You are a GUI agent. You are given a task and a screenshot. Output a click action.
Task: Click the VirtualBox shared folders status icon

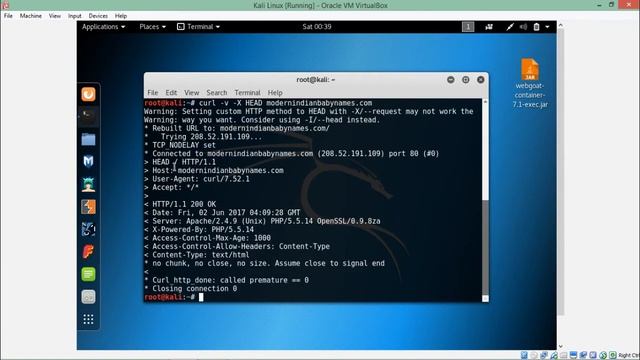coord(564,356)
